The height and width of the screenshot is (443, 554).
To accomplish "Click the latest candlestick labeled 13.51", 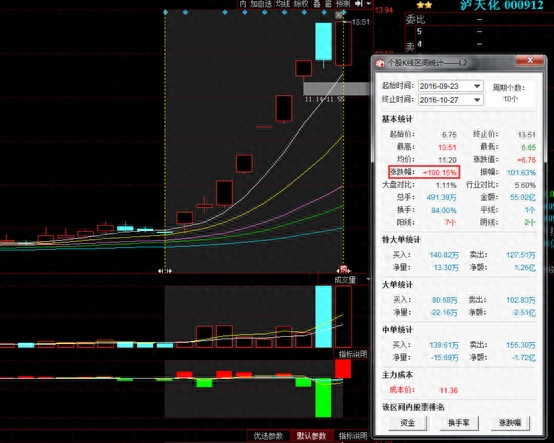I will pos(343,43).
